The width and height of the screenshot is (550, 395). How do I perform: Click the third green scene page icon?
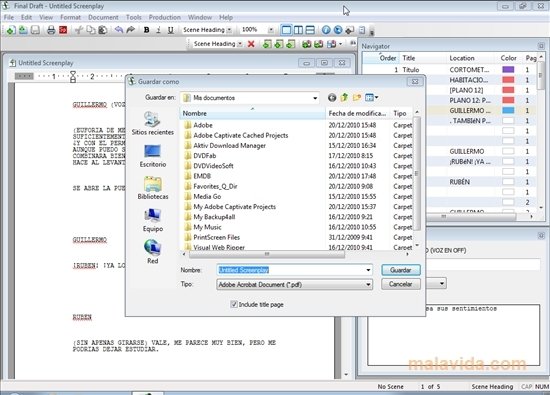291,44
